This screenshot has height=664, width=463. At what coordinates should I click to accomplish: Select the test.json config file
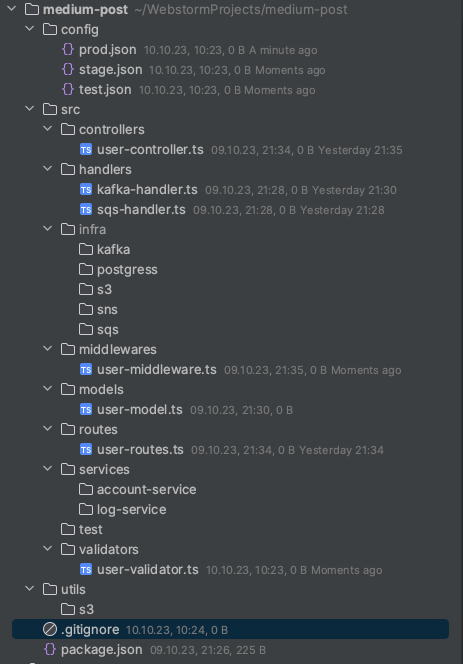[x=105, y=90]
